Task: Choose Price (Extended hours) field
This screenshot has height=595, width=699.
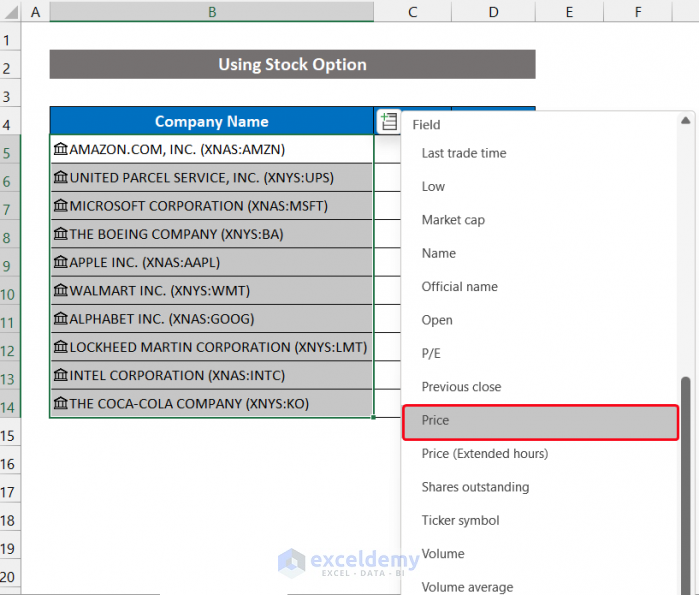Action: click(539, 454)
